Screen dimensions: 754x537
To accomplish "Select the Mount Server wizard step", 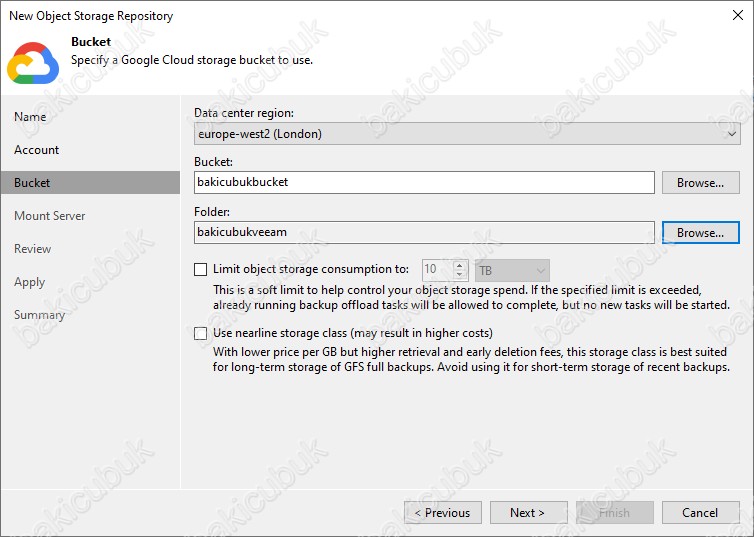I will click(x=50, y=216).
